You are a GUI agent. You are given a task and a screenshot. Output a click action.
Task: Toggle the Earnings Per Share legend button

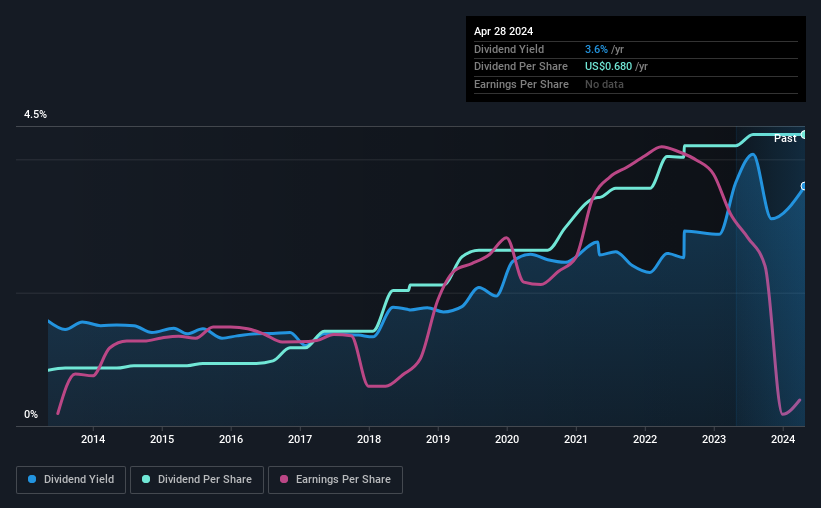click(335, 480)
